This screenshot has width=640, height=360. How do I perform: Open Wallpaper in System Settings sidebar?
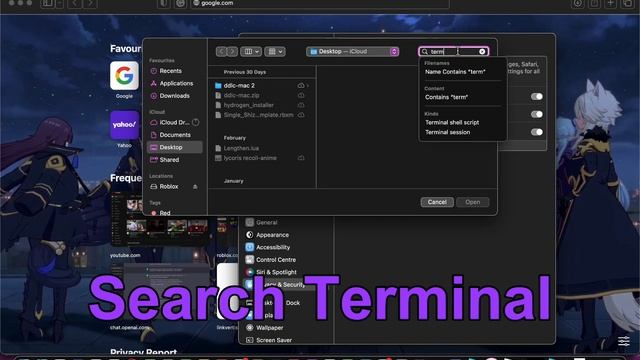(x=269, y=327)
